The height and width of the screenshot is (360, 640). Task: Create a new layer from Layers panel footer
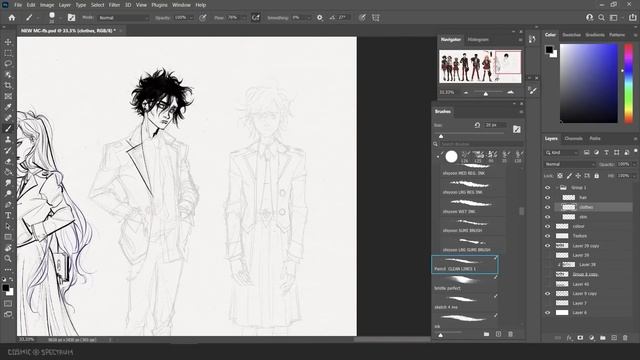[x=614, y=338]
